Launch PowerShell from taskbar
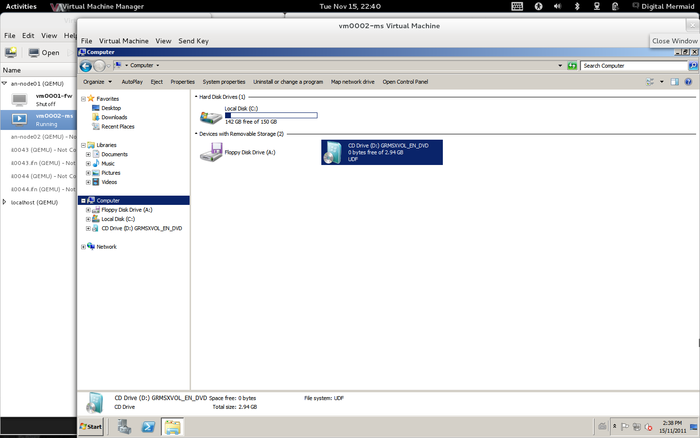The width and height of the screenshot is (700, 438). 148,427
